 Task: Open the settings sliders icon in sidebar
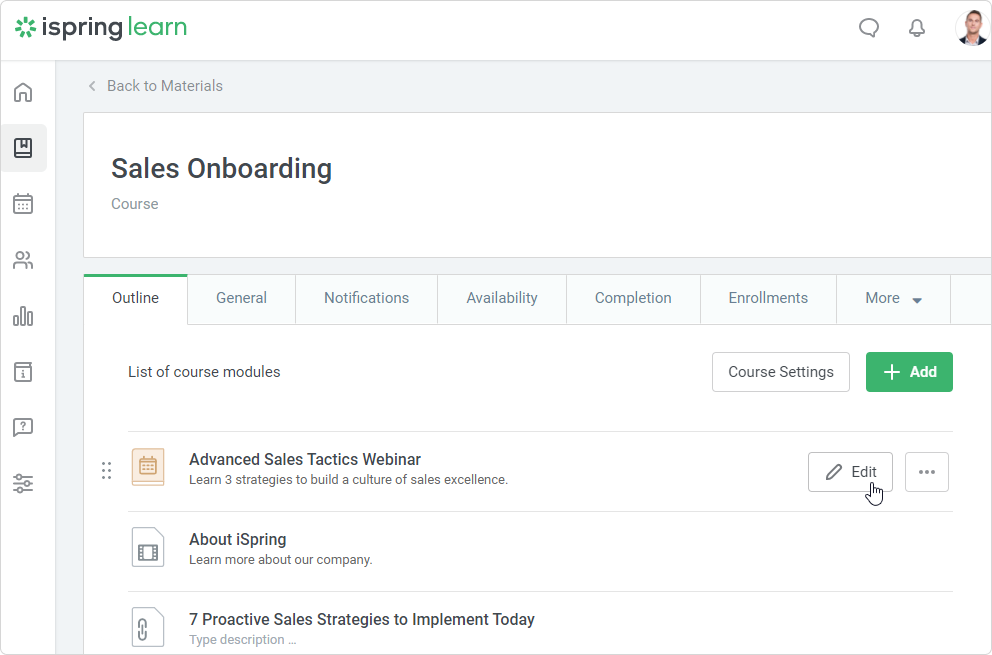(23, 484)
